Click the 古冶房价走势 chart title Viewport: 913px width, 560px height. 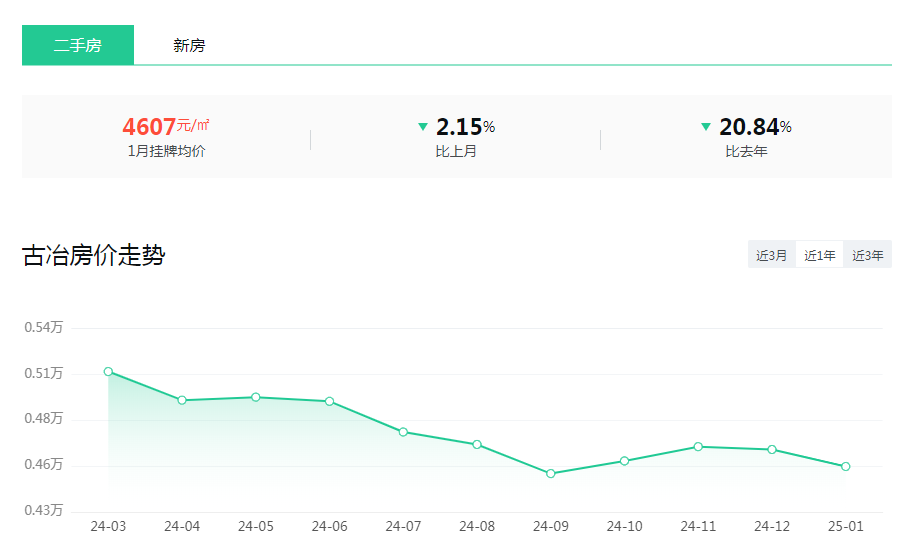coord(93,255)
